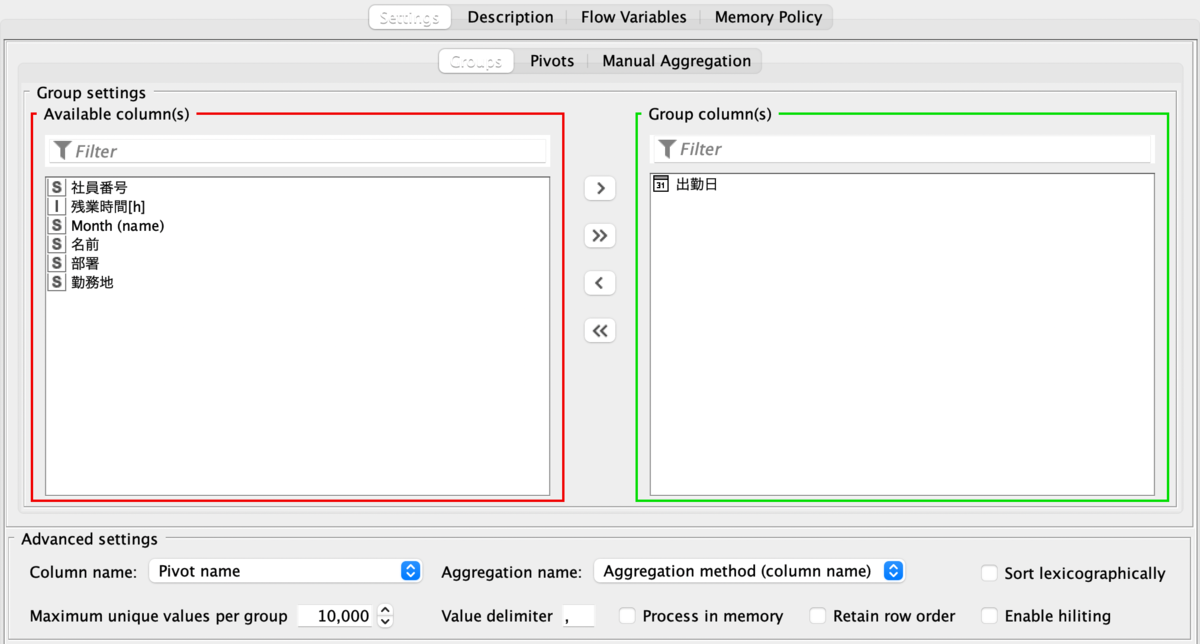
Task: Check the Retain row order option
Action: (817, 616)
